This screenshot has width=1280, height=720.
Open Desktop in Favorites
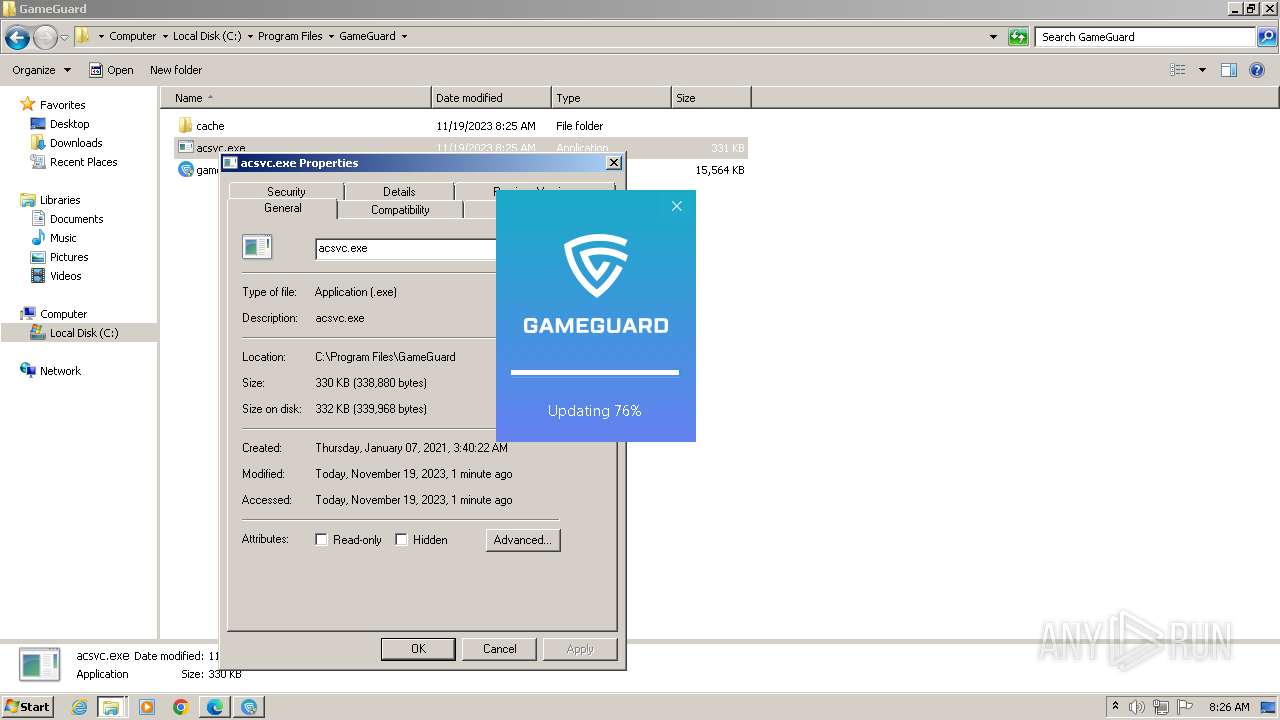point(69,124)
